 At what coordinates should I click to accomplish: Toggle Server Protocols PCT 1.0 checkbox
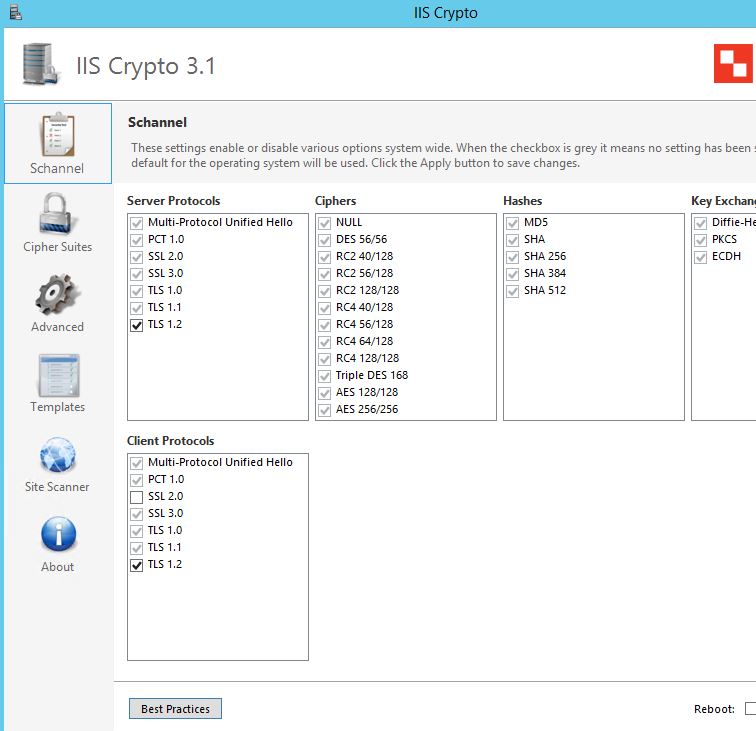point(136,240)
